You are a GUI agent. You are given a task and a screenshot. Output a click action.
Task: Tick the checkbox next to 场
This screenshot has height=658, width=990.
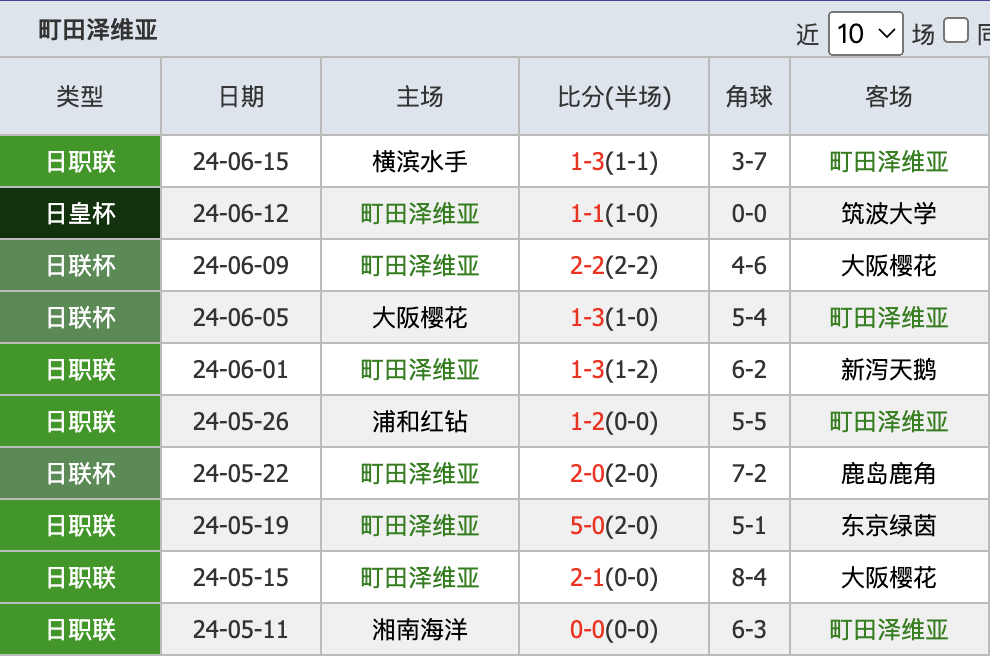coord(955,30)
